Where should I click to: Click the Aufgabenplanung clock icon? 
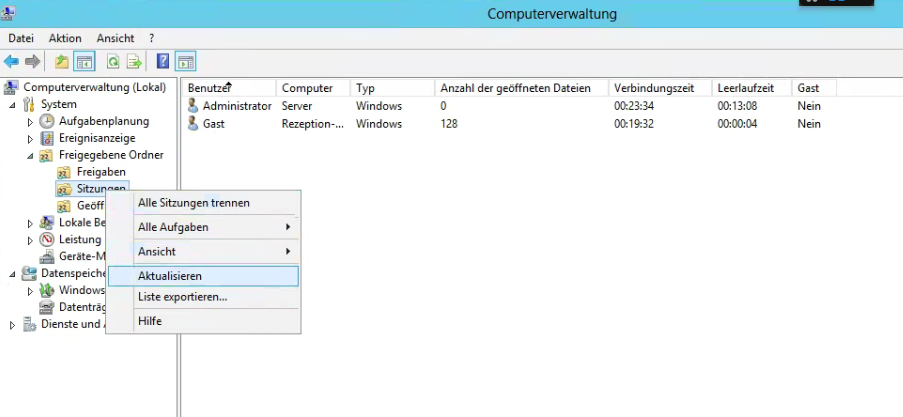(x=47, y=122)
